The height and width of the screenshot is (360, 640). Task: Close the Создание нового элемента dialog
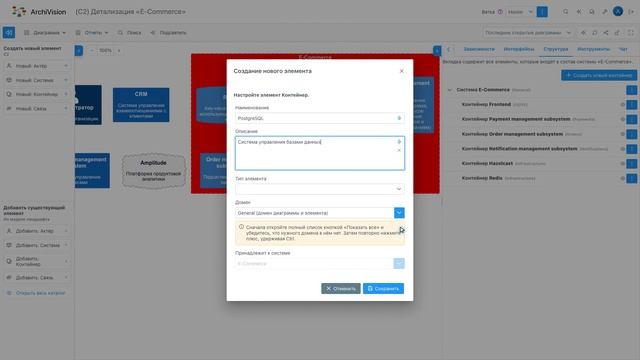tap(402, 71)
